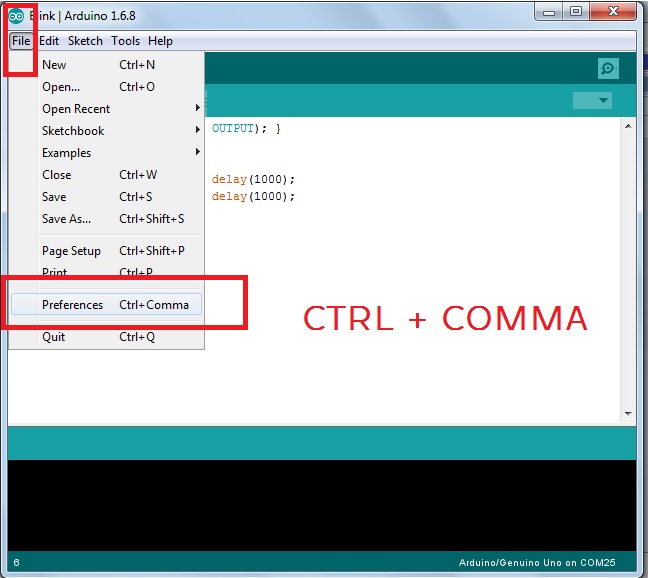
Task: Maximize the Arduino window
Action: tap(576, 12)
